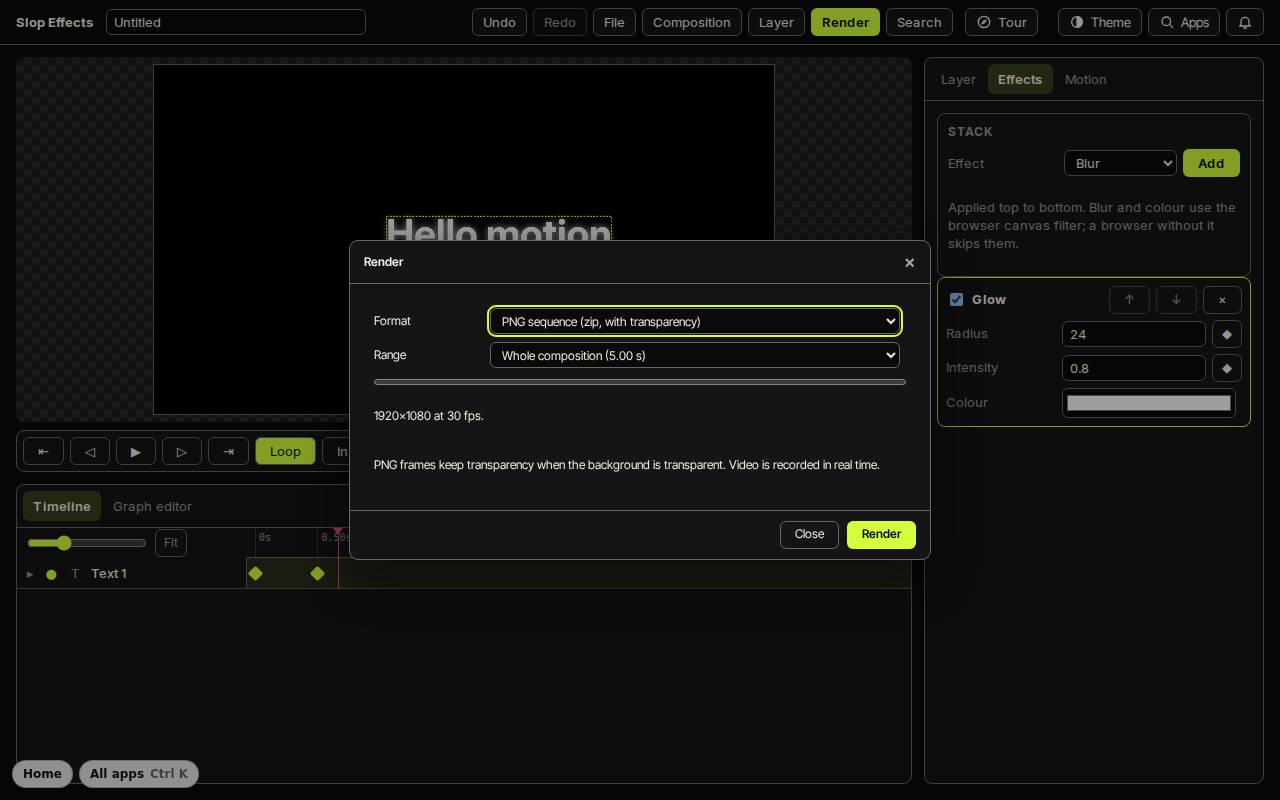Switch the Theme
Screen dimensions: 1280x800
pos(1100,22)
